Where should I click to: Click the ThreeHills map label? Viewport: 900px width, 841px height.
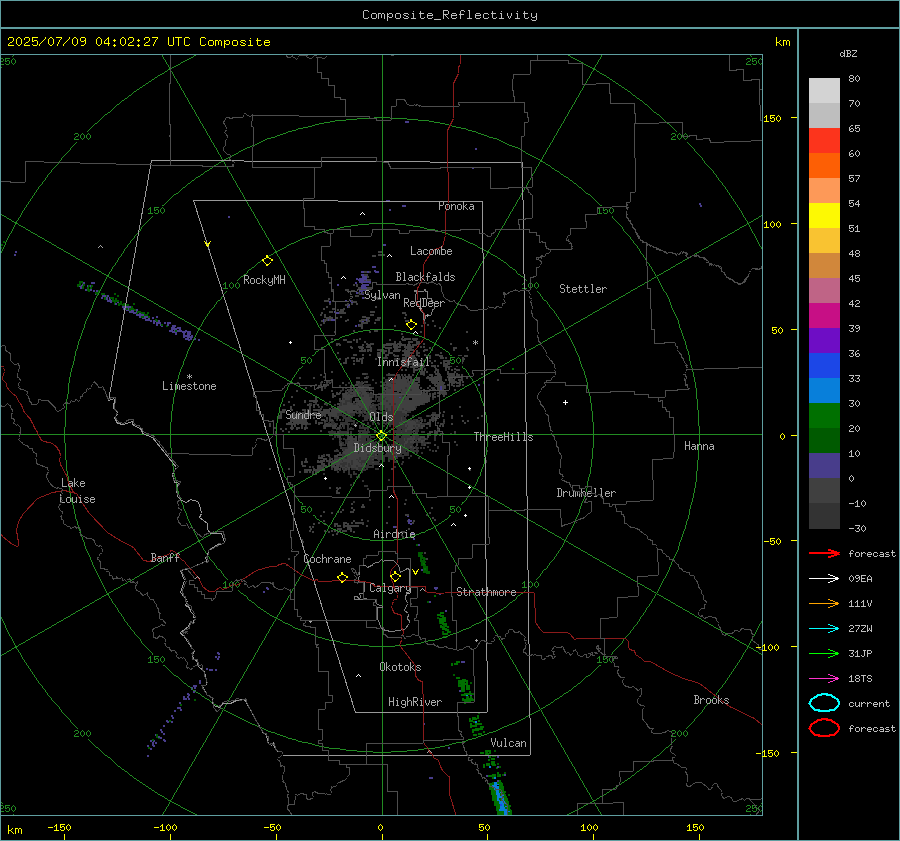[503, 437]
